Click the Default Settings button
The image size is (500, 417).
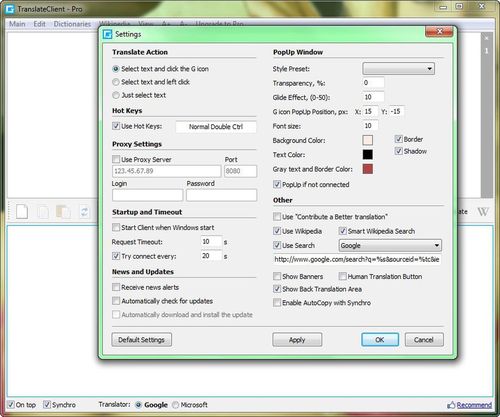point(142,340)
